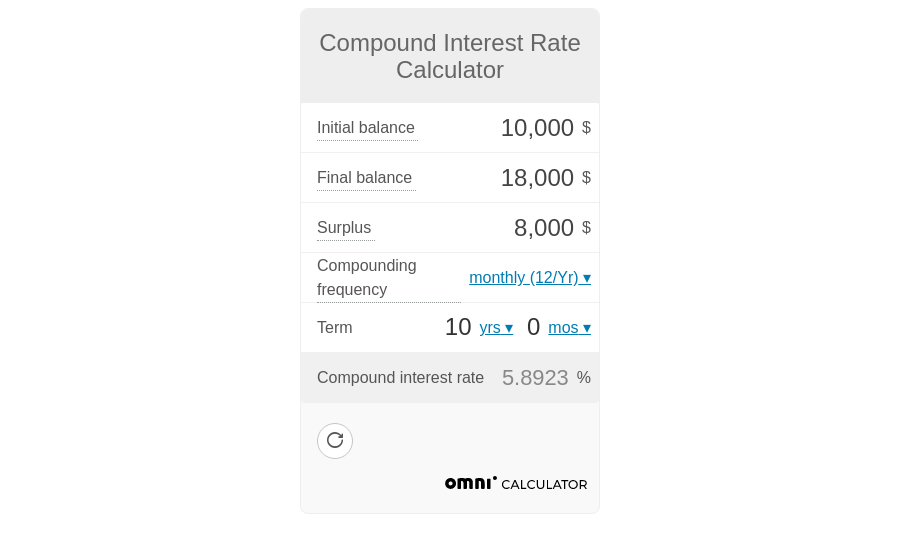Screen dimensions: 900x535
Task: Click the Compounding frequency label
Action: (367, 278)
